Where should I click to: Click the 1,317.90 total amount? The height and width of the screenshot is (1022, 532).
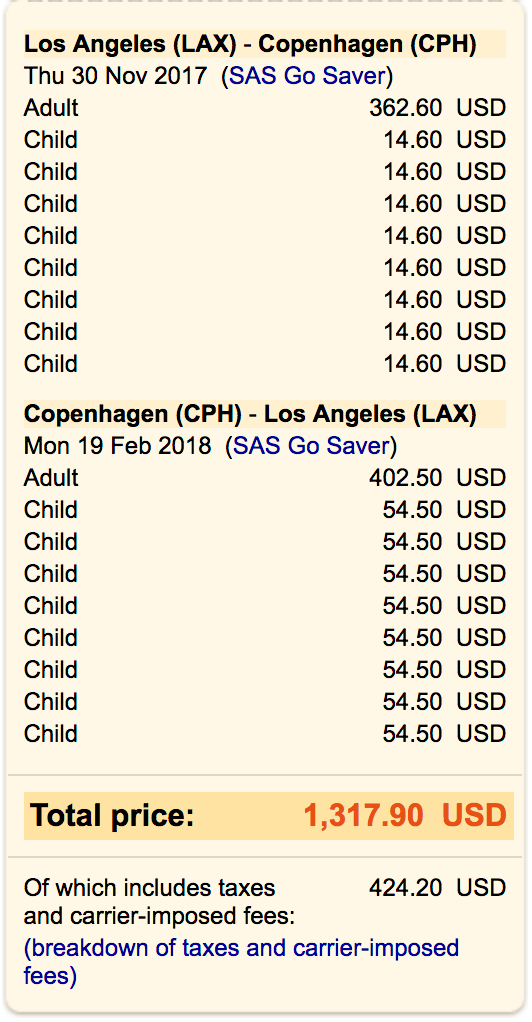pos(363,815)
